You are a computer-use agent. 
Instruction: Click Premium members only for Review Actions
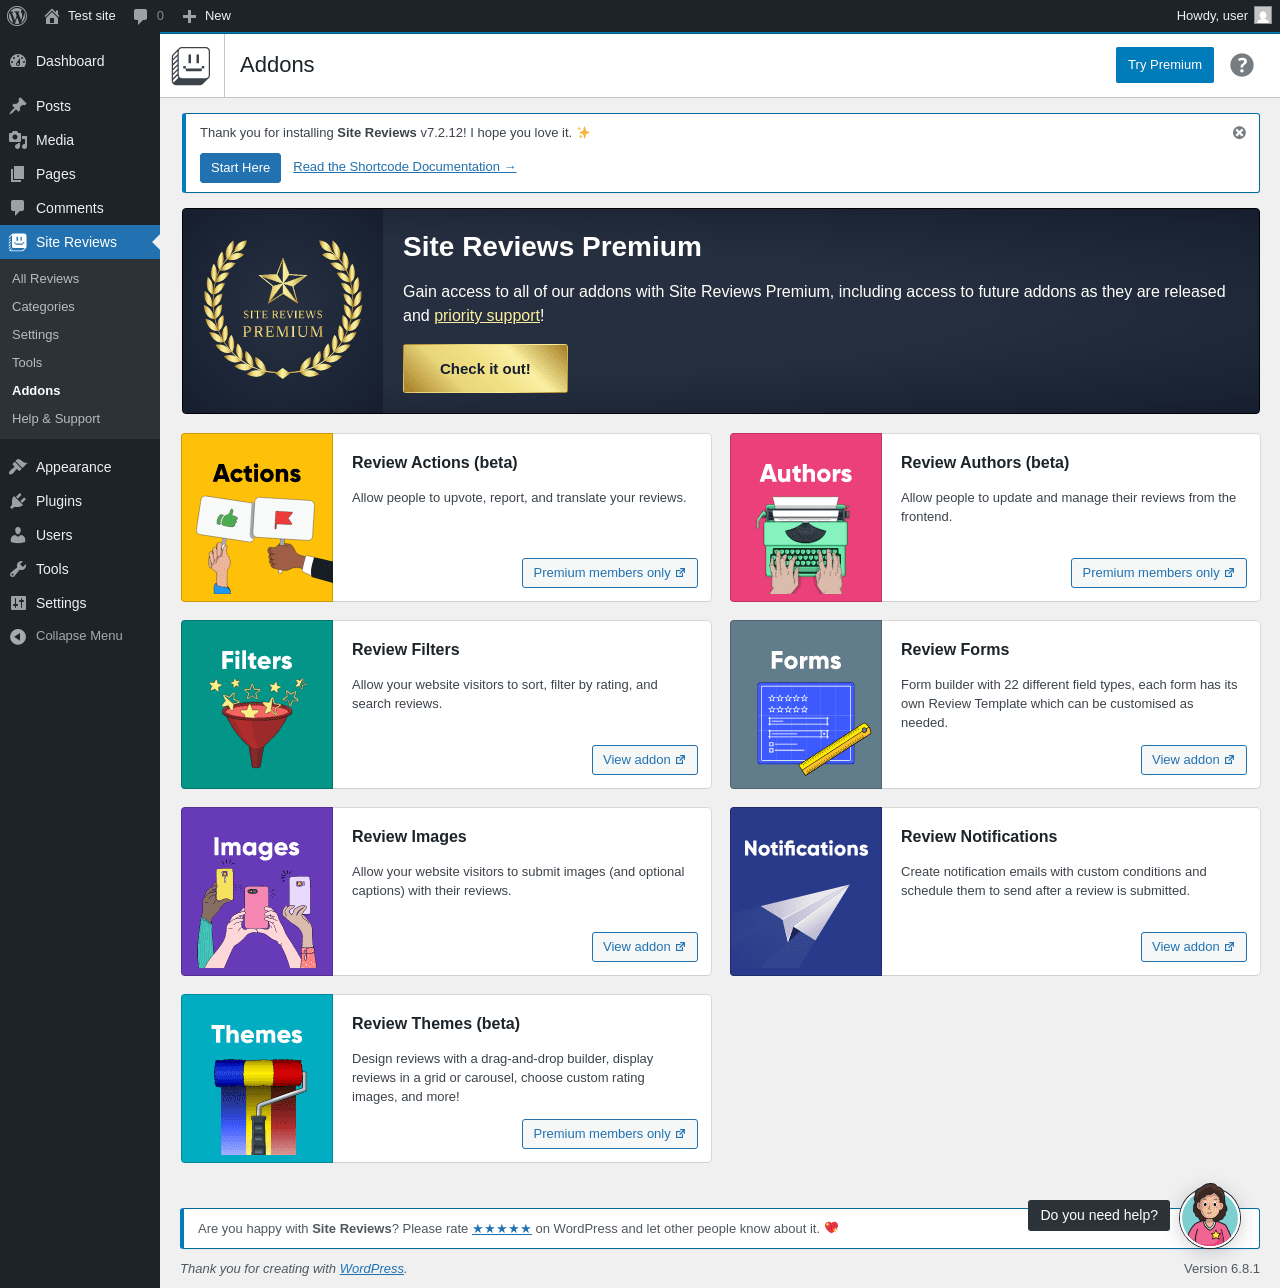[x=610, y=573]
